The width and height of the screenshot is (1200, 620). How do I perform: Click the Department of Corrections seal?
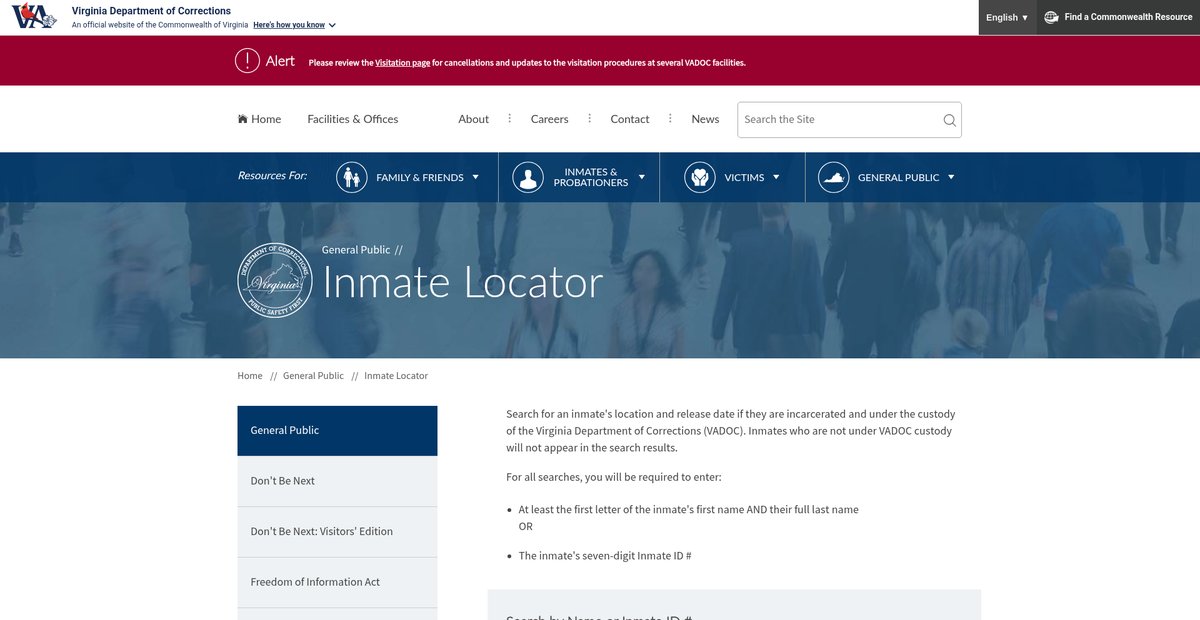click(275, 279)
